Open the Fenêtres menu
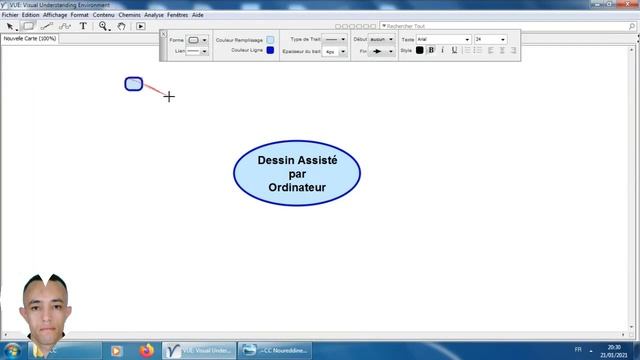 tap(178, 15)
